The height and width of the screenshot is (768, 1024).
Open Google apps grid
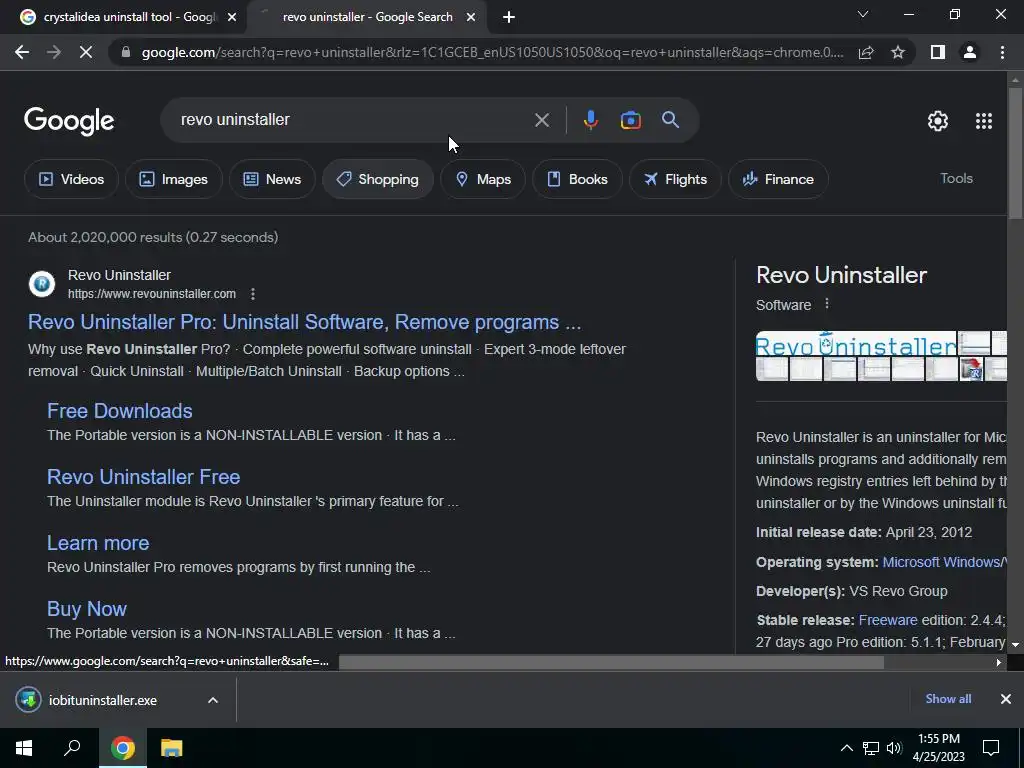tap(984, 121)
